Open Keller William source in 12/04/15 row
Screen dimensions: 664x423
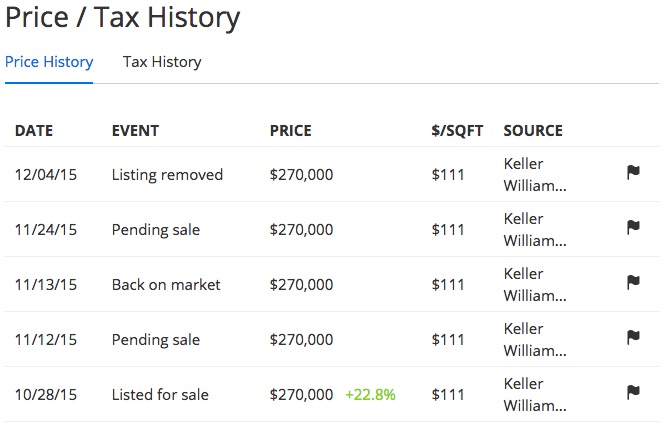[535, 174]
